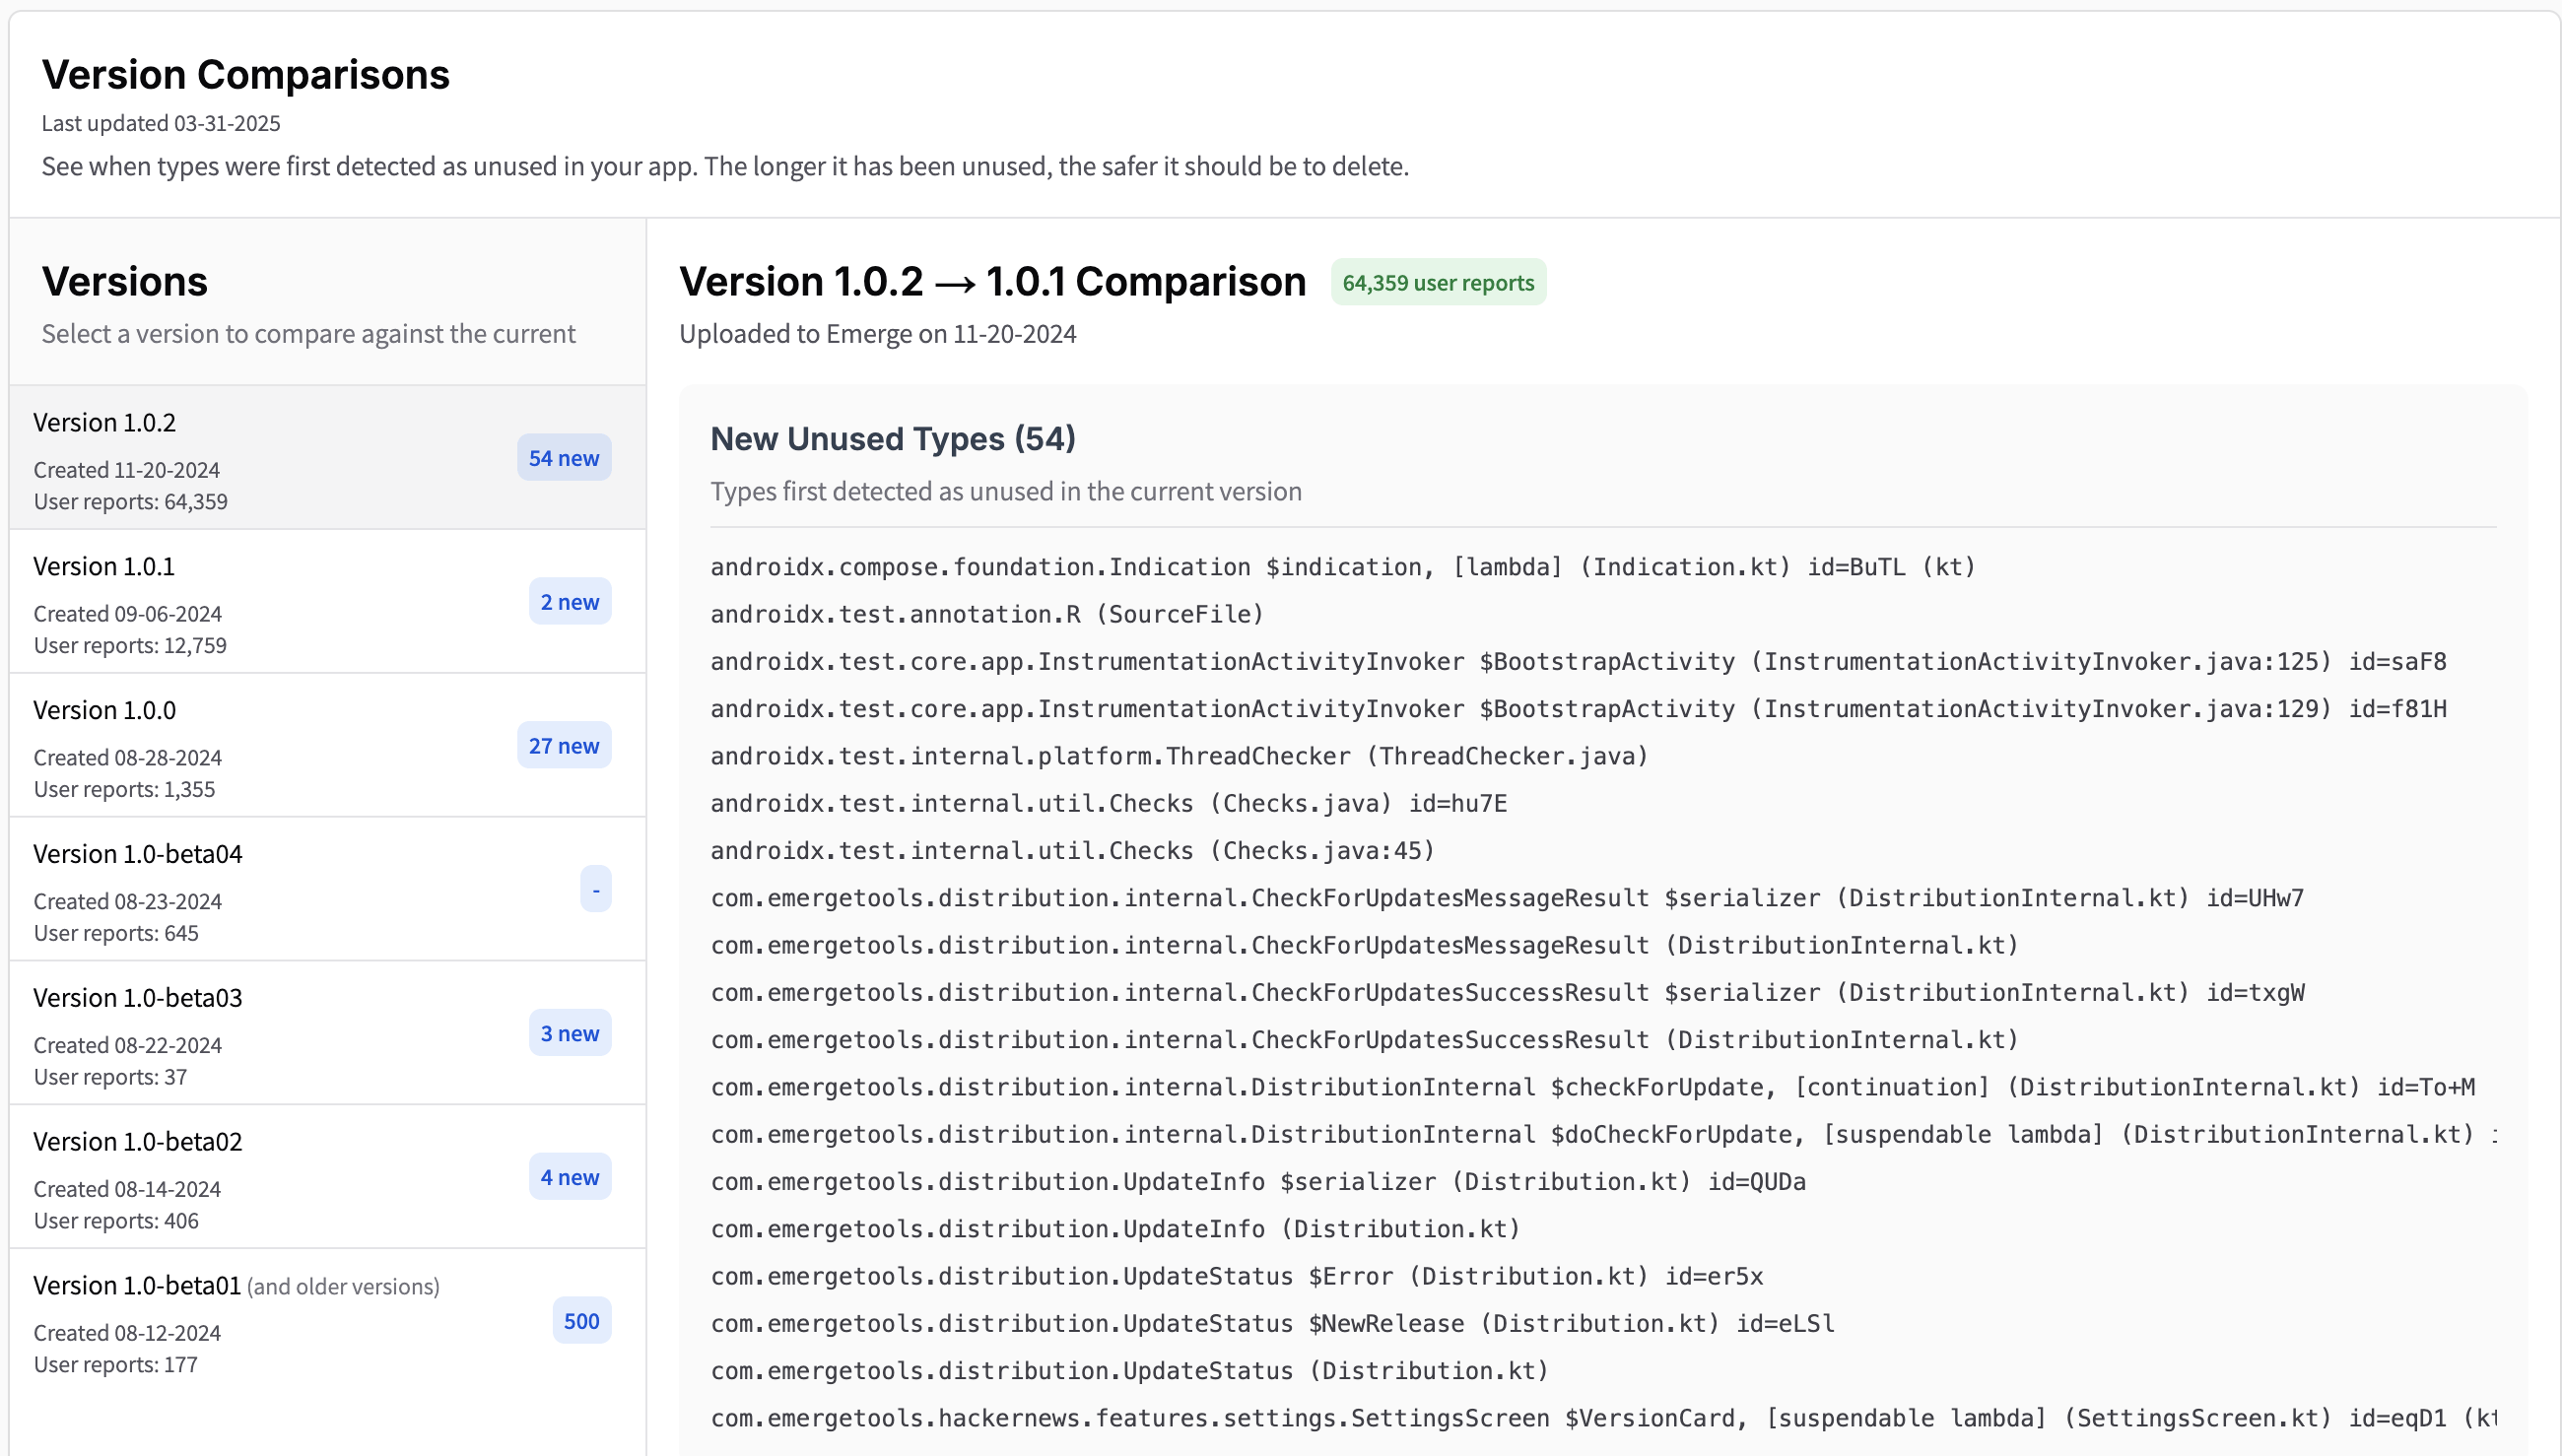Click the 3 new badge on Version 1.0-beta03
The height and width of the screenshot is (1456, 2562).
(569, 1033)
